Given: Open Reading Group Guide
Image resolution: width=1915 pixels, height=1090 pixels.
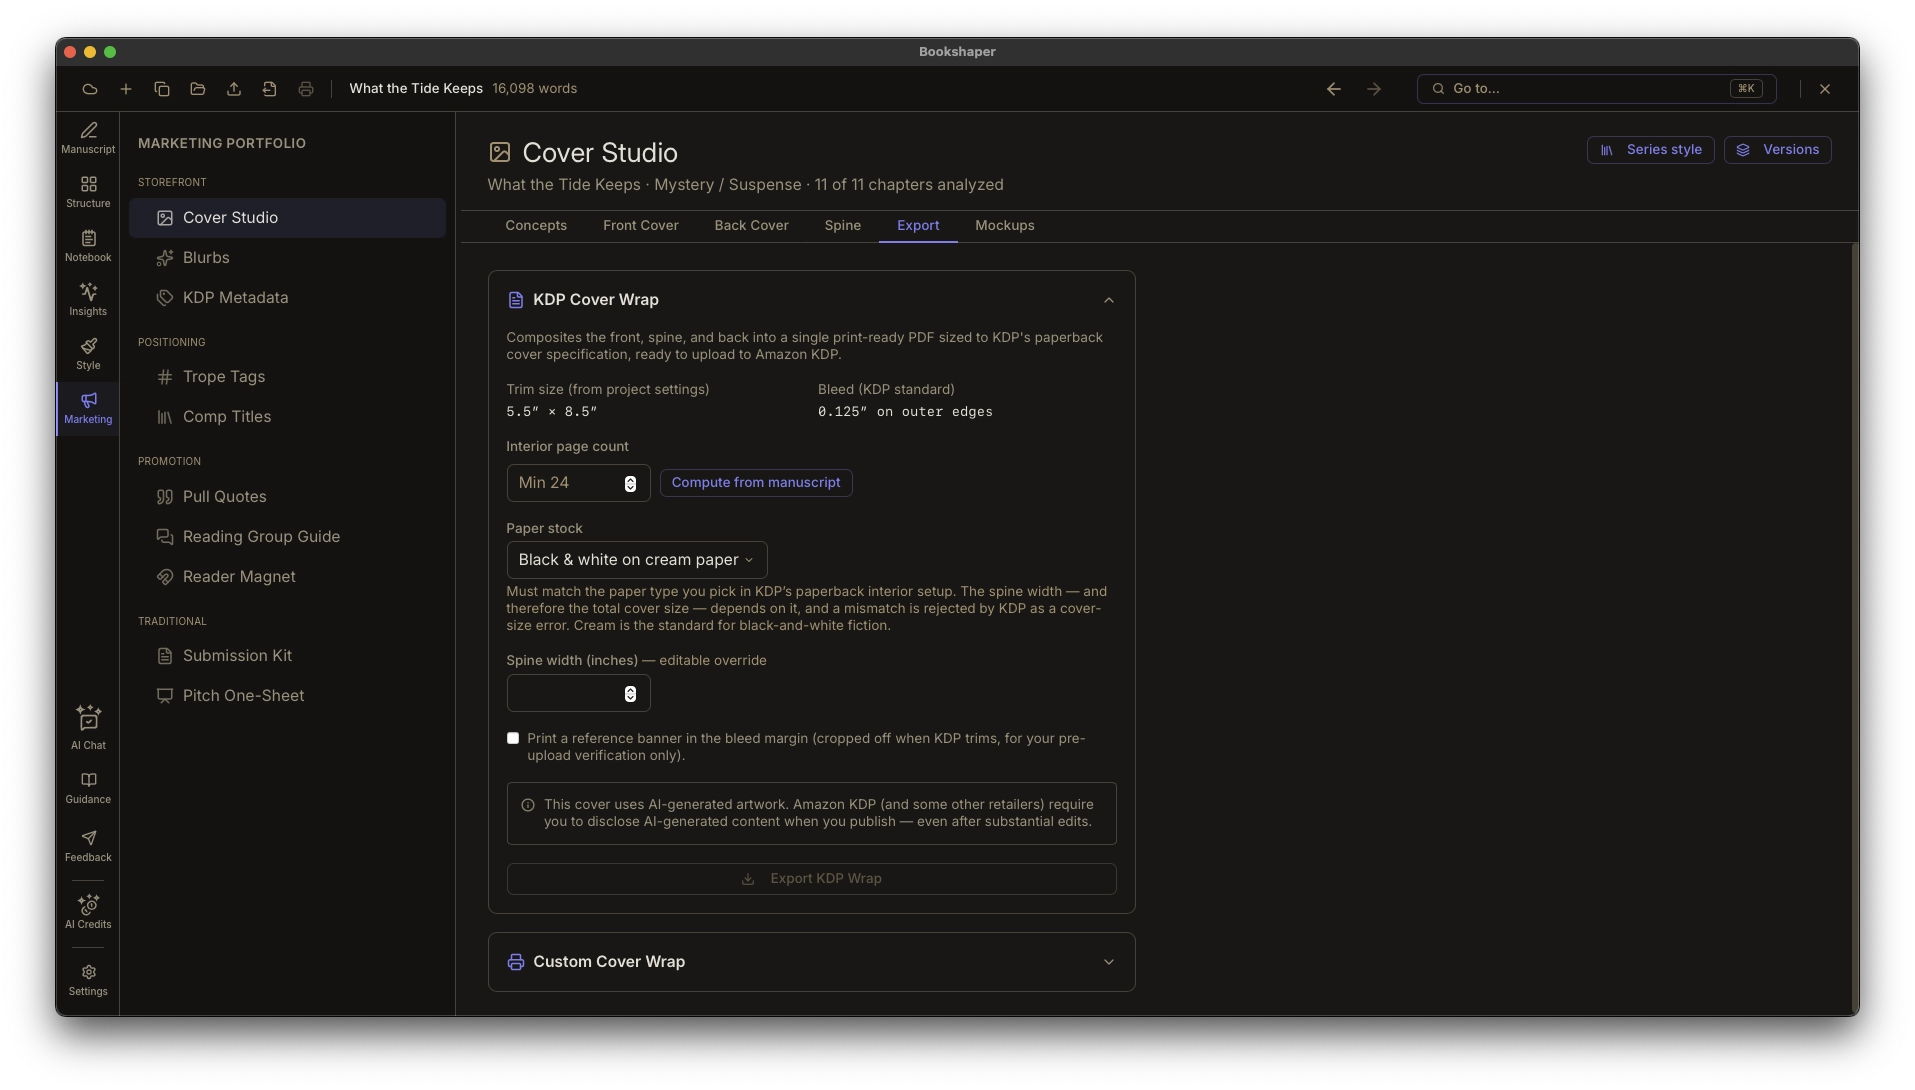Looking at the screenshot, I should click(287, 537).
